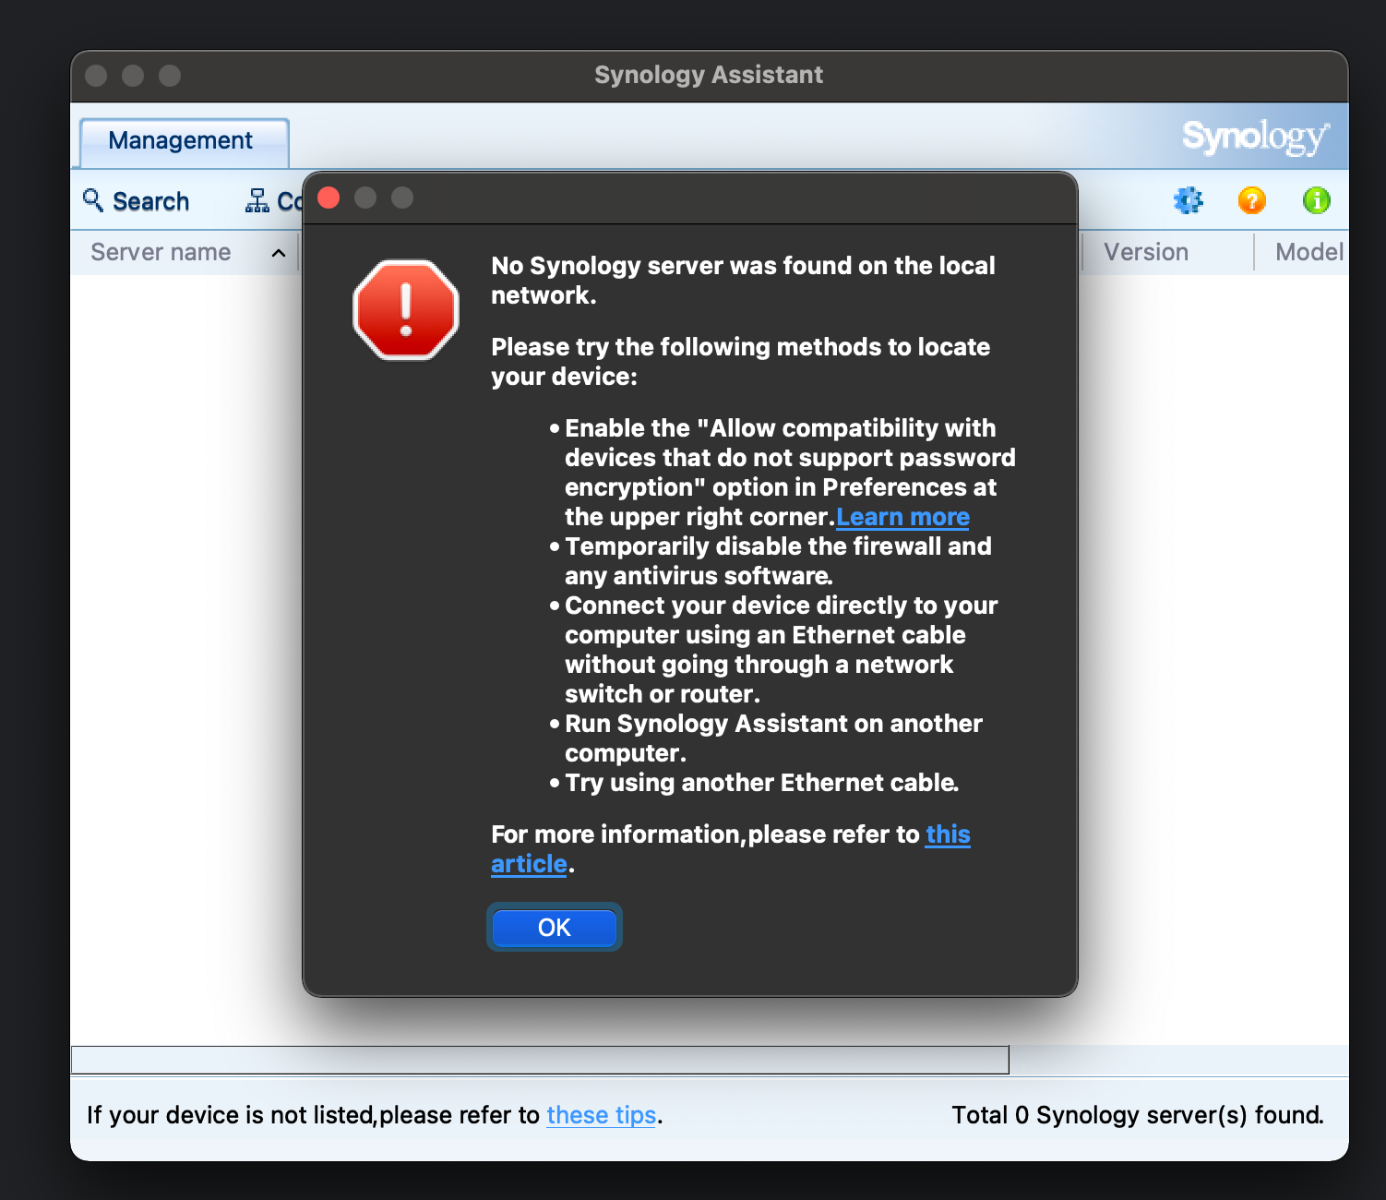Select the Synology Assistant window title
Image resolution: width=1386 pixels, height=1200 pixels.
pyautogui.click(x=708, y=75)
